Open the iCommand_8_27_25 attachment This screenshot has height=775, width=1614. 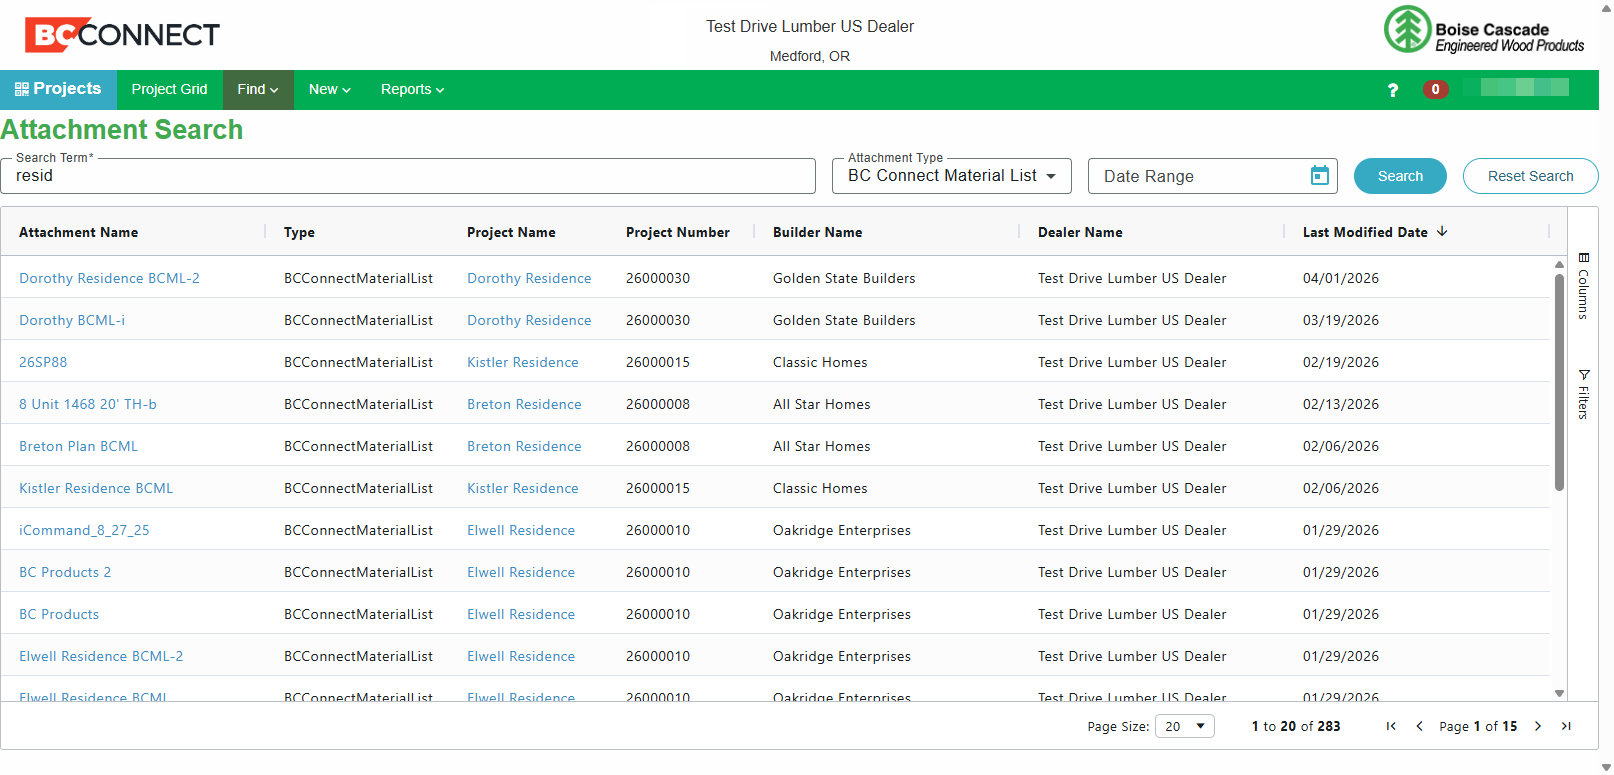pos(84,530)
